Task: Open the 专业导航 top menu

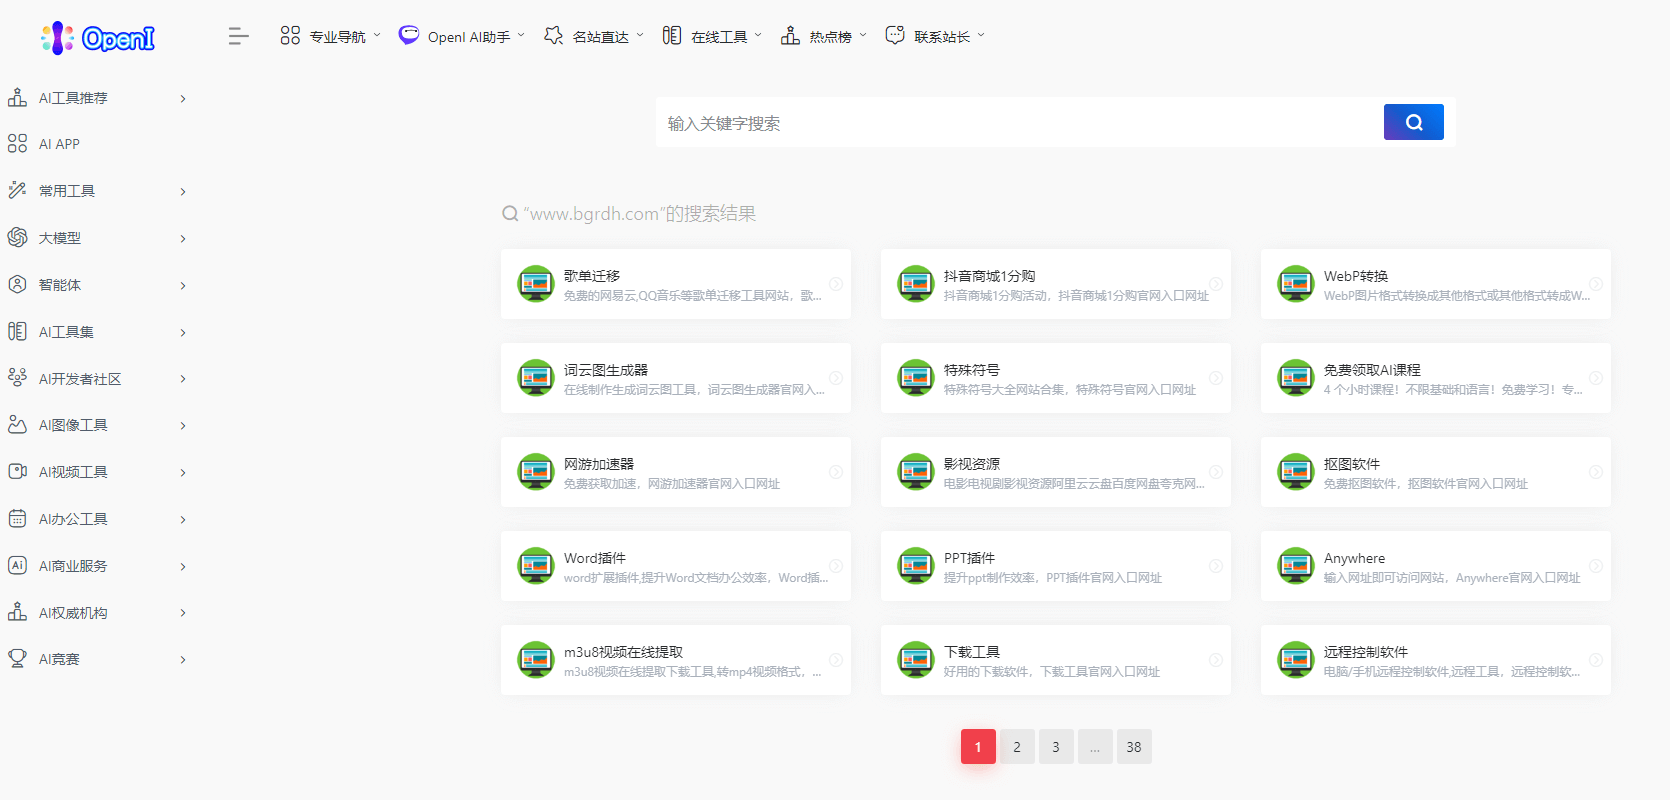Action: [331, 36]
